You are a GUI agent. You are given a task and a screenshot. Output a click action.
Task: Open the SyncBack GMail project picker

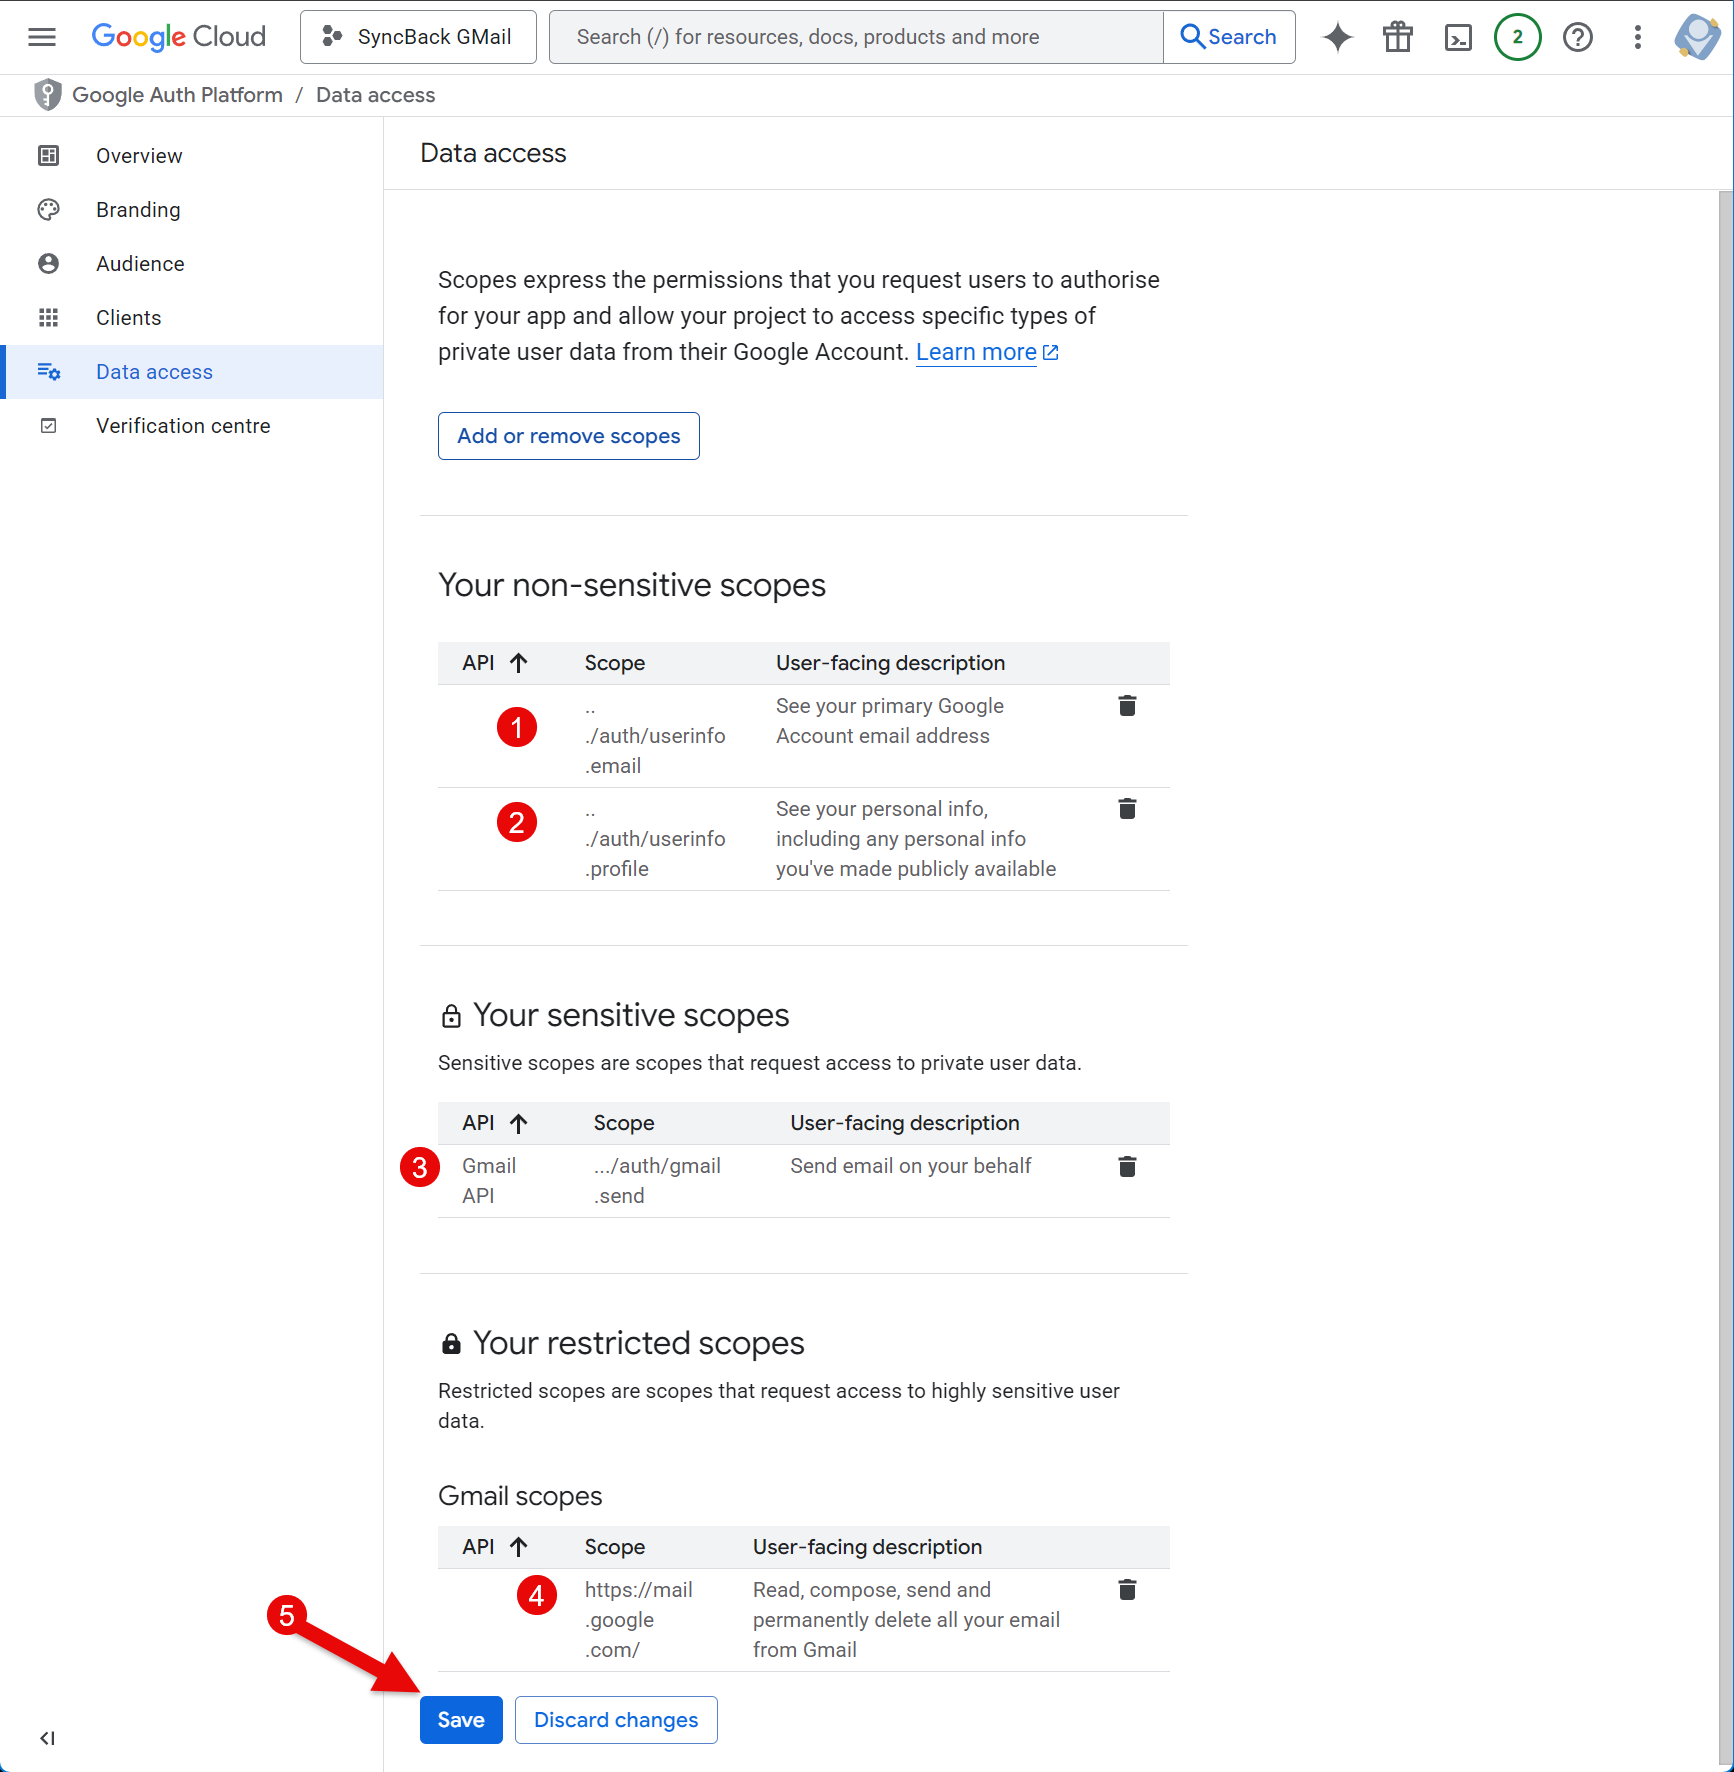[418, 37]
